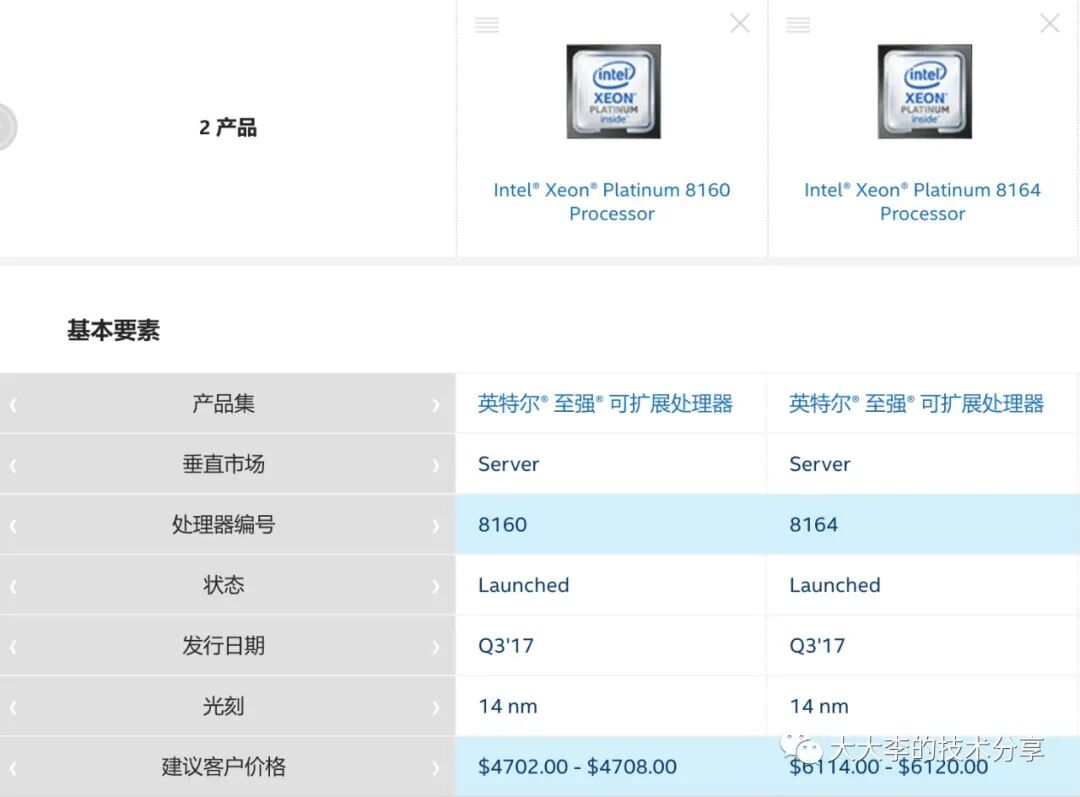
Task: Select the 处理器编号 row label
Action: coord(223,525)
